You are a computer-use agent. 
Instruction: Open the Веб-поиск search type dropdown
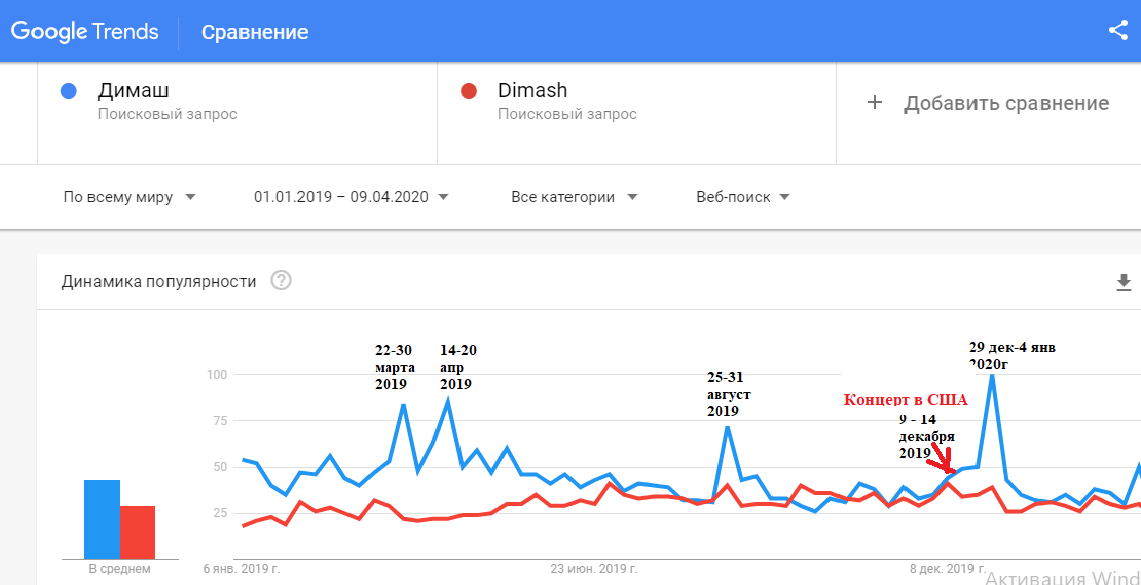[x=743, y=197]
